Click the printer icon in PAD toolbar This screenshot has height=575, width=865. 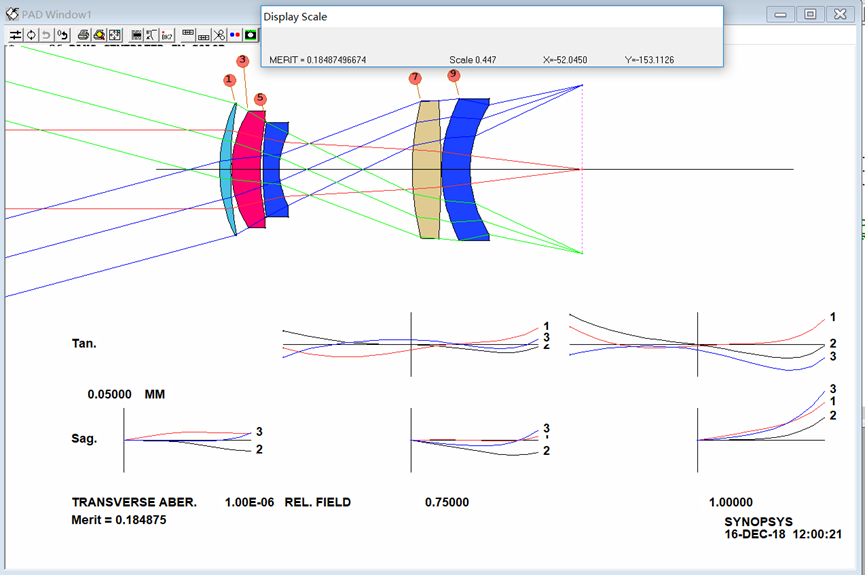(x=83, y=35)
